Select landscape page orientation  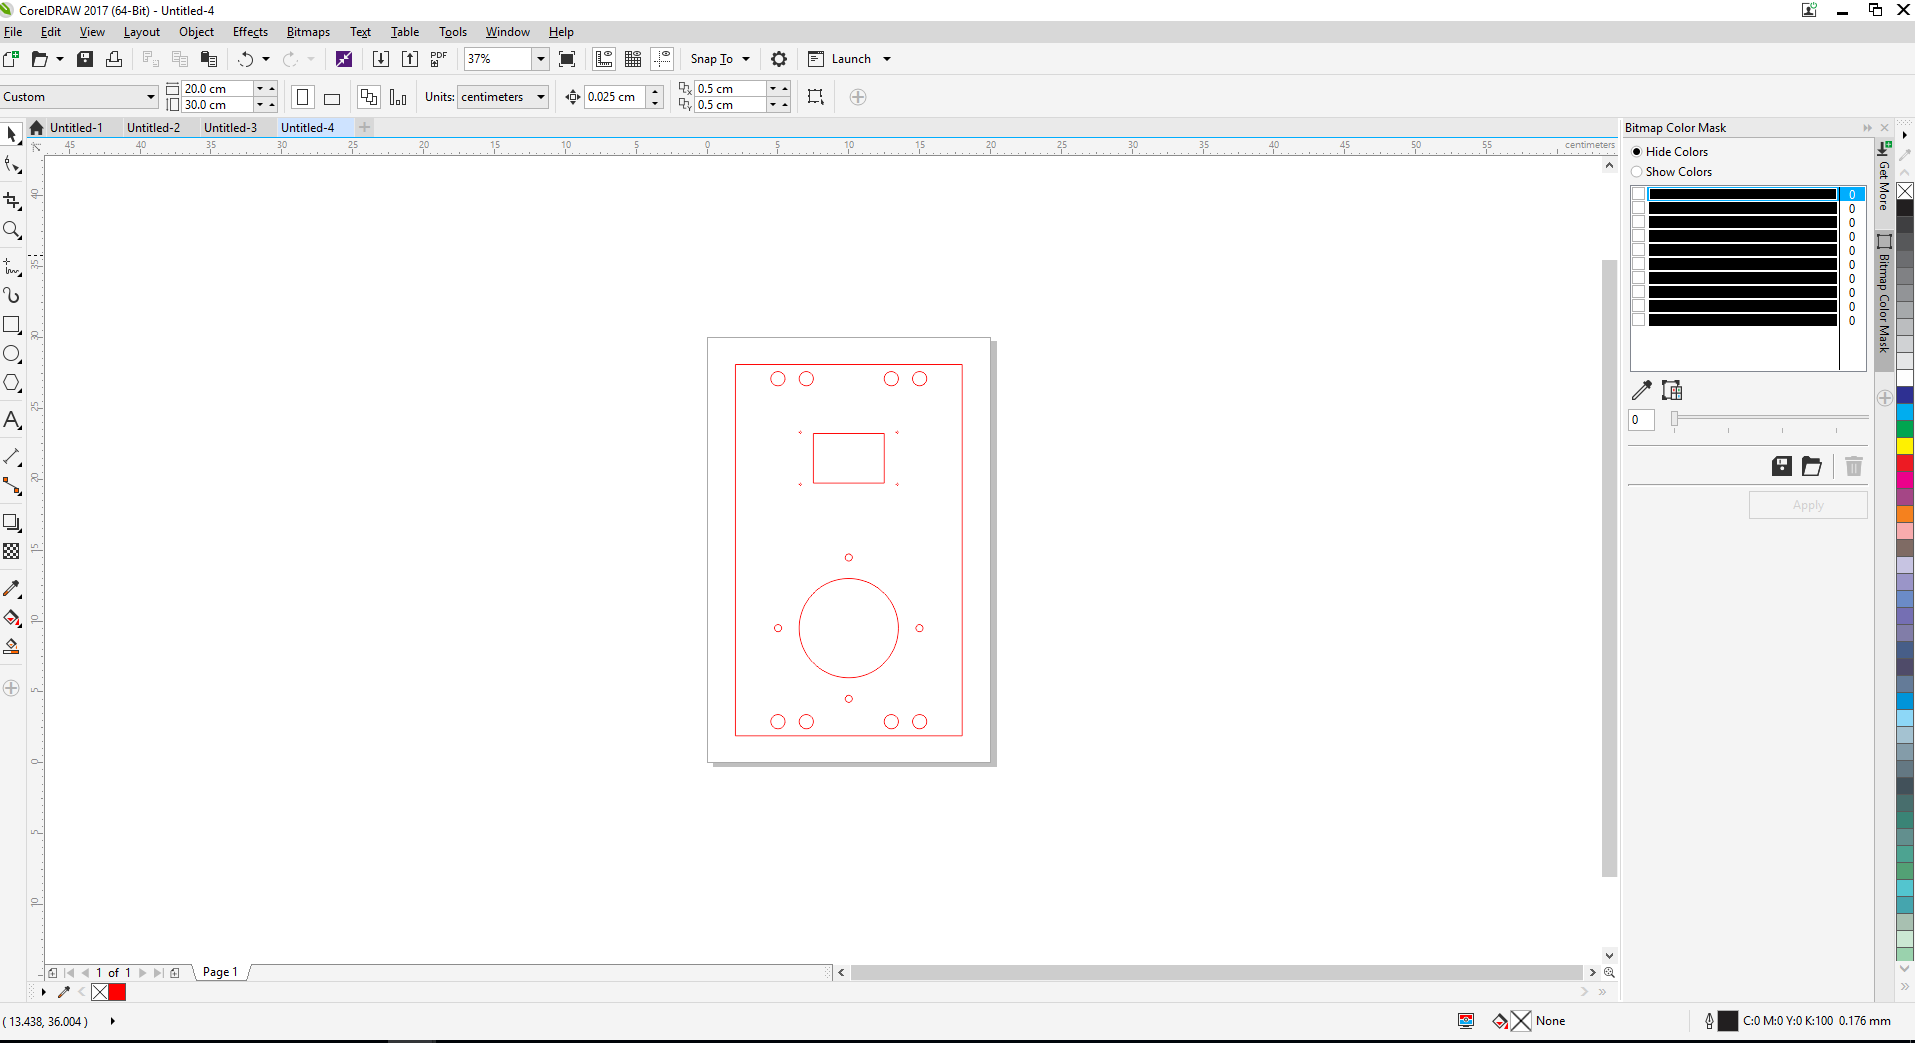tap(332, 97)
